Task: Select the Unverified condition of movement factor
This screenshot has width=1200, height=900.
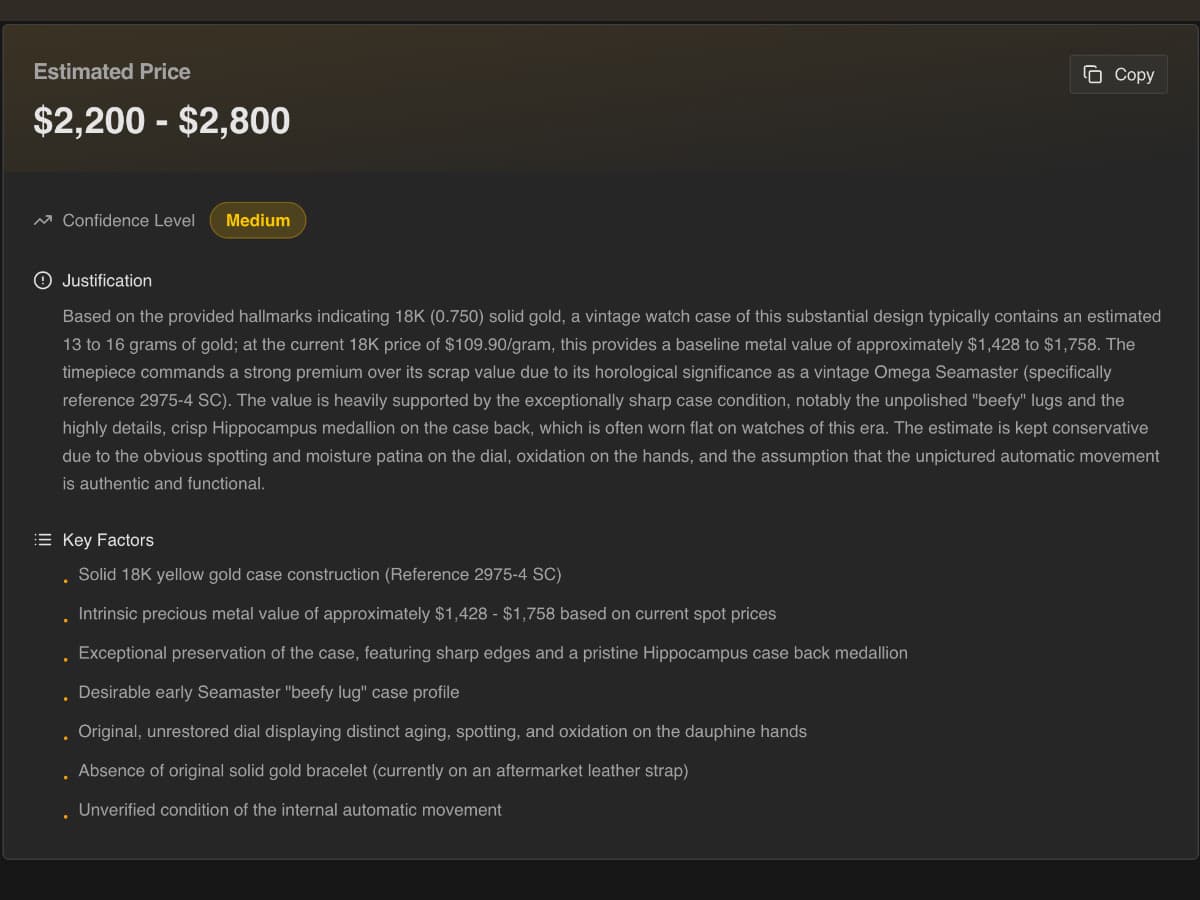Action: pyautogui.click(x=290, y=810)
